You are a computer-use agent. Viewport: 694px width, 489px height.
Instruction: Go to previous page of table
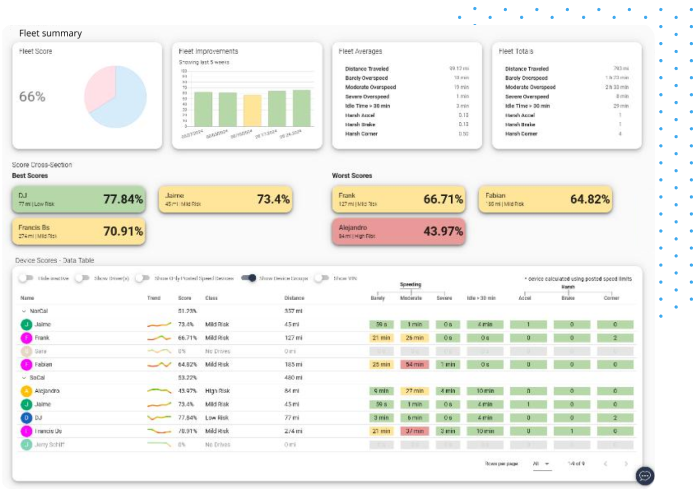[603, 464]
